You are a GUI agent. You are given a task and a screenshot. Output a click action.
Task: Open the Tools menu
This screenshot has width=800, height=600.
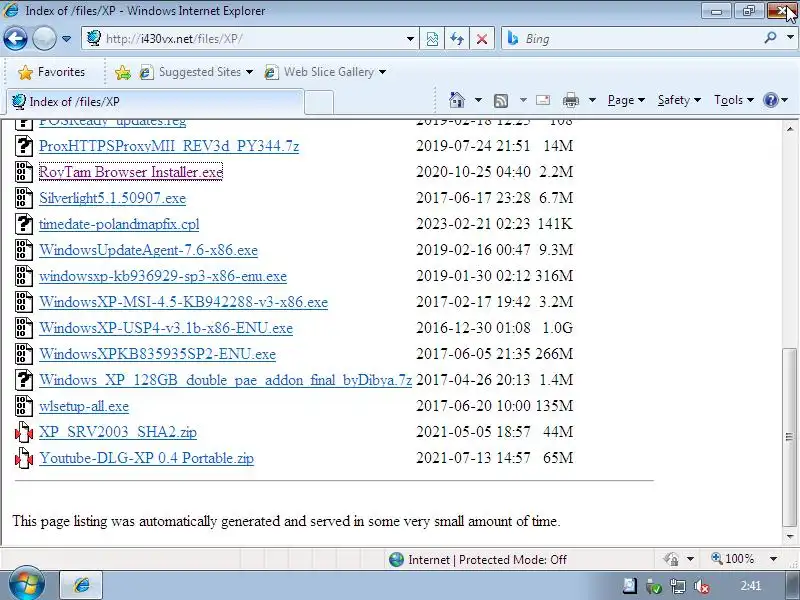click(733, 100)
